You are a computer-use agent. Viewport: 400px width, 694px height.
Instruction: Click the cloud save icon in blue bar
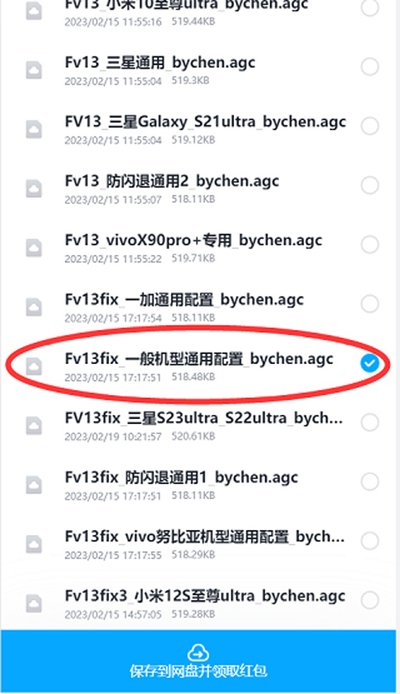tap(198, 652)
